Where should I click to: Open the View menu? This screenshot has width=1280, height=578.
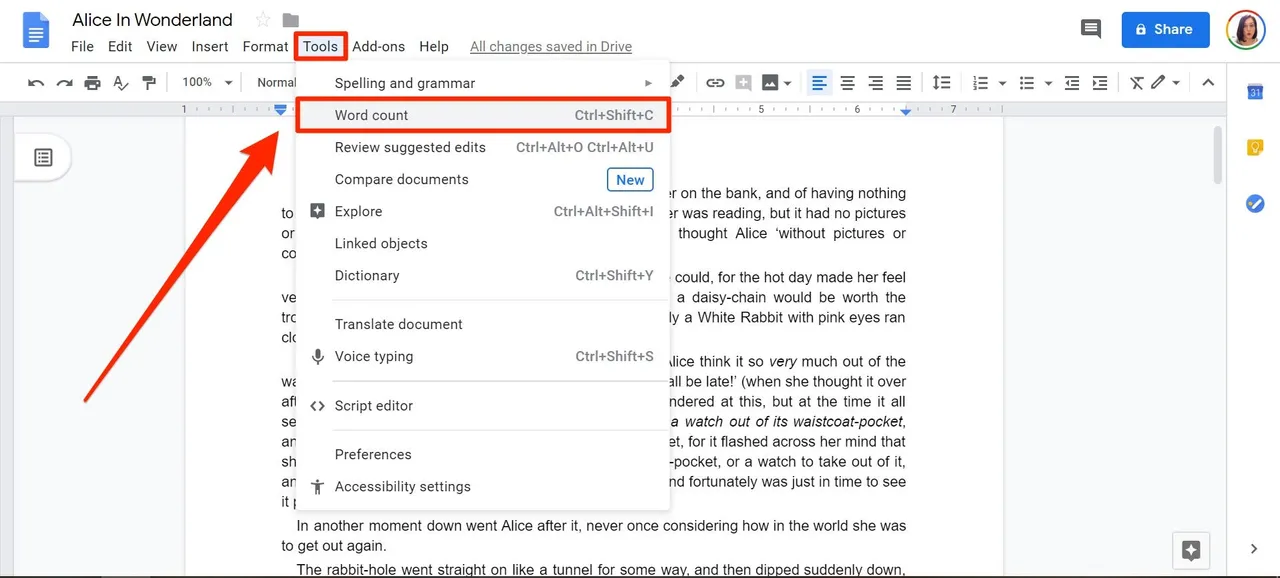point(161,46)
